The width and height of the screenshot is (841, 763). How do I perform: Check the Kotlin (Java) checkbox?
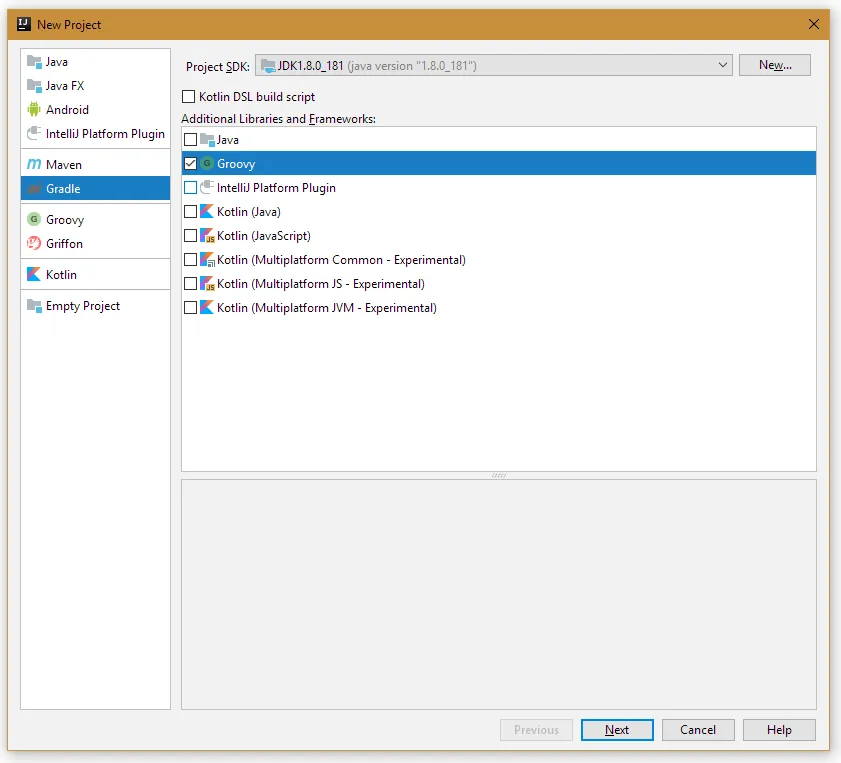point(190,212)
